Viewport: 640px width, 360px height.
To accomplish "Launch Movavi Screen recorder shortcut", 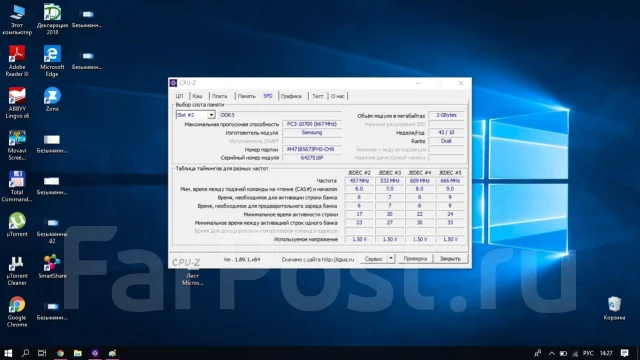I will click(17, 145).
